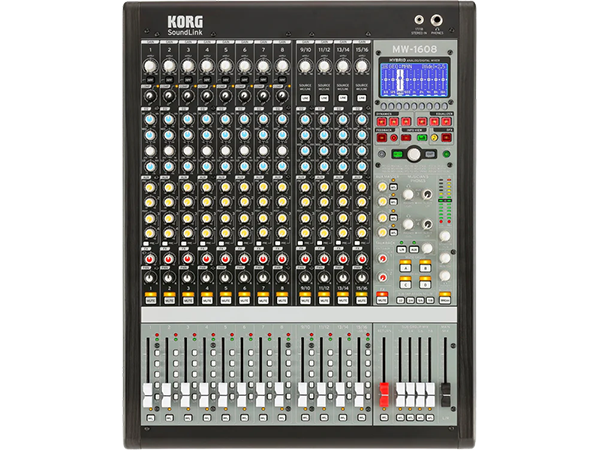
Task: Click the MW-1608 model label
Action: (414, 49)
